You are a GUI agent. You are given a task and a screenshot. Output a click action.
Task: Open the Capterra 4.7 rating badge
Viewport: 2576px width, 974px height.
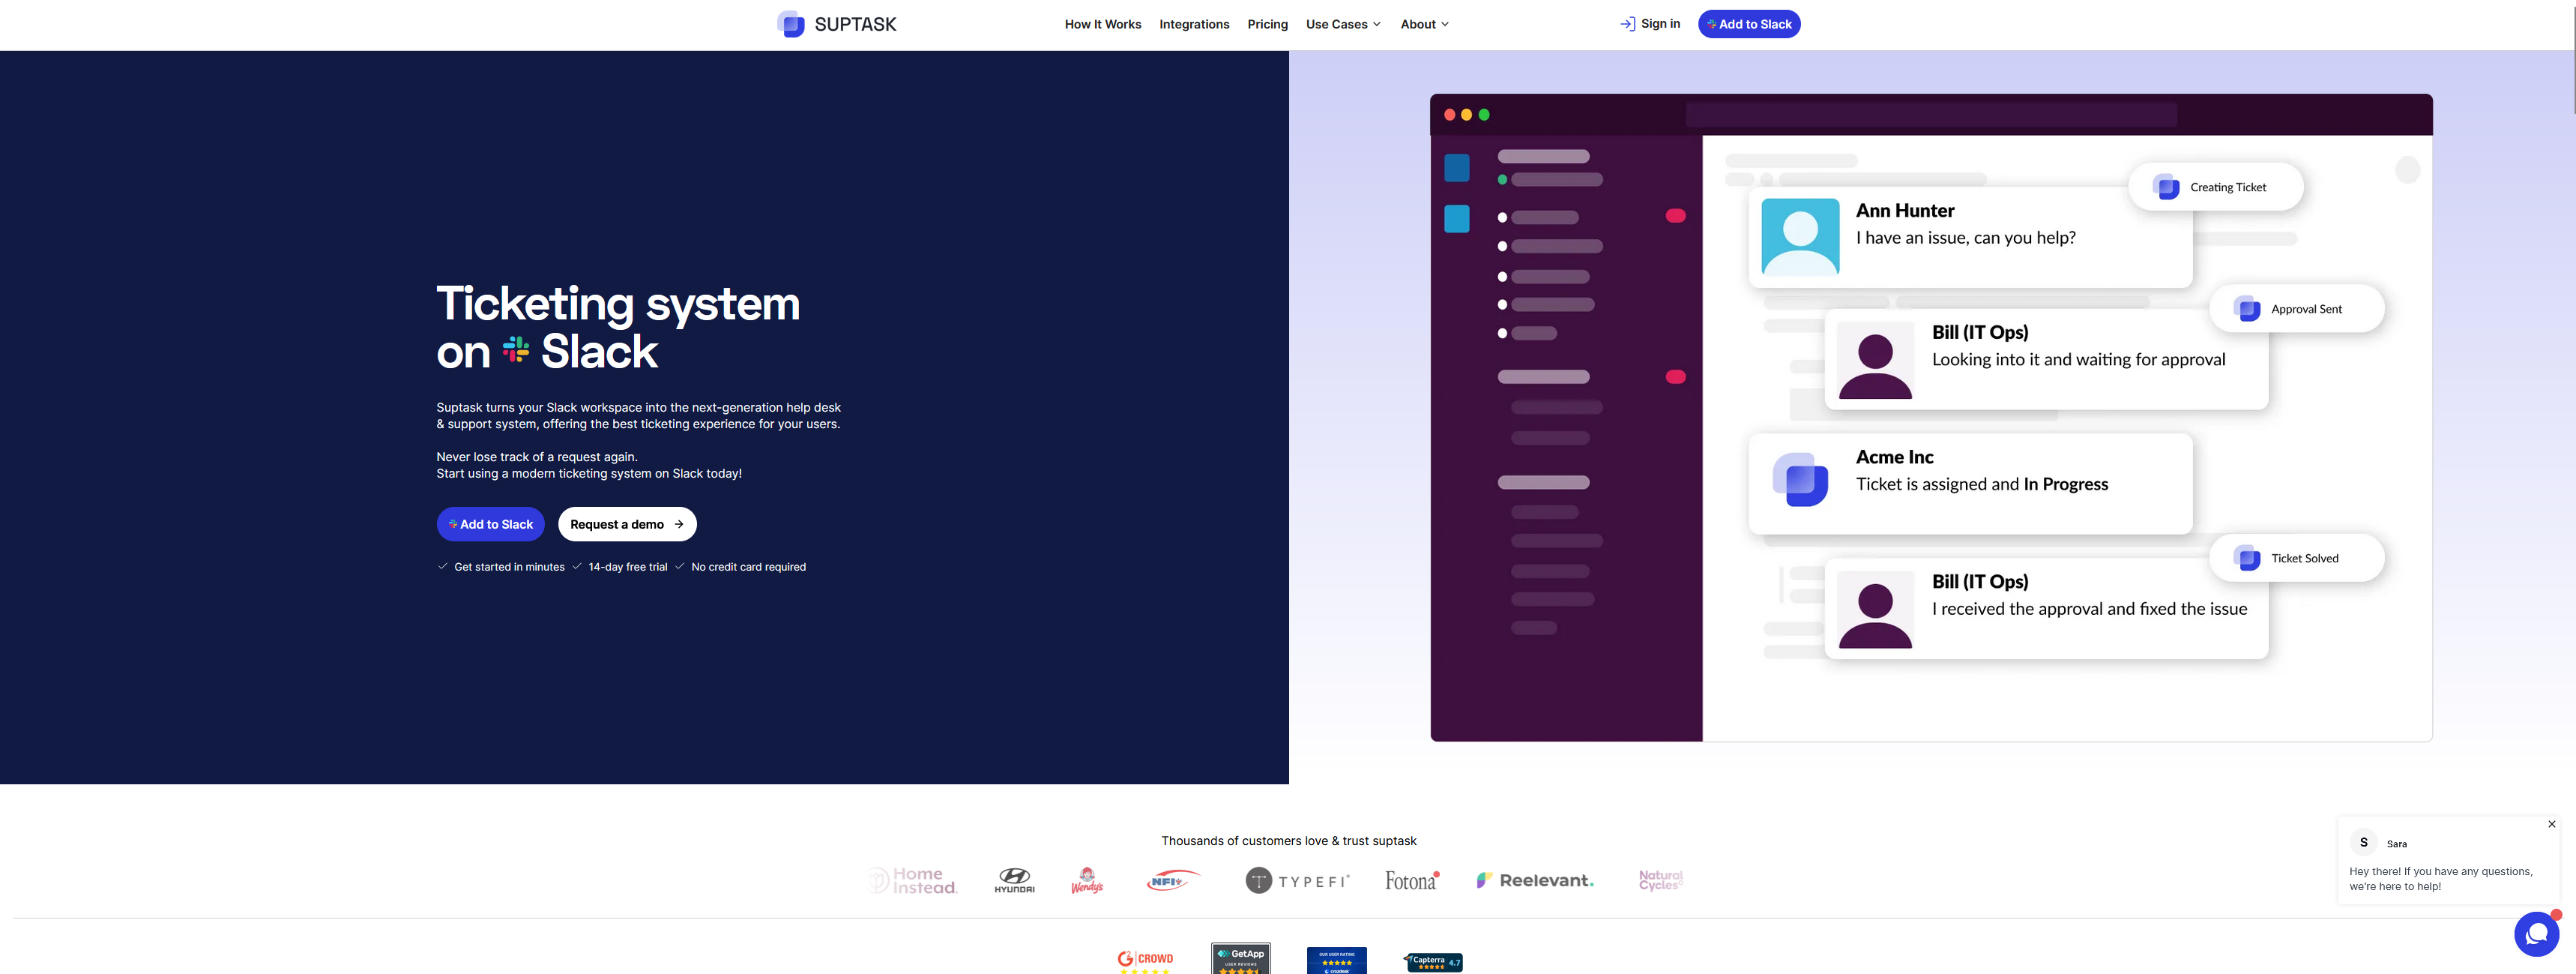pyautogui.click(x=1434, y=962)
